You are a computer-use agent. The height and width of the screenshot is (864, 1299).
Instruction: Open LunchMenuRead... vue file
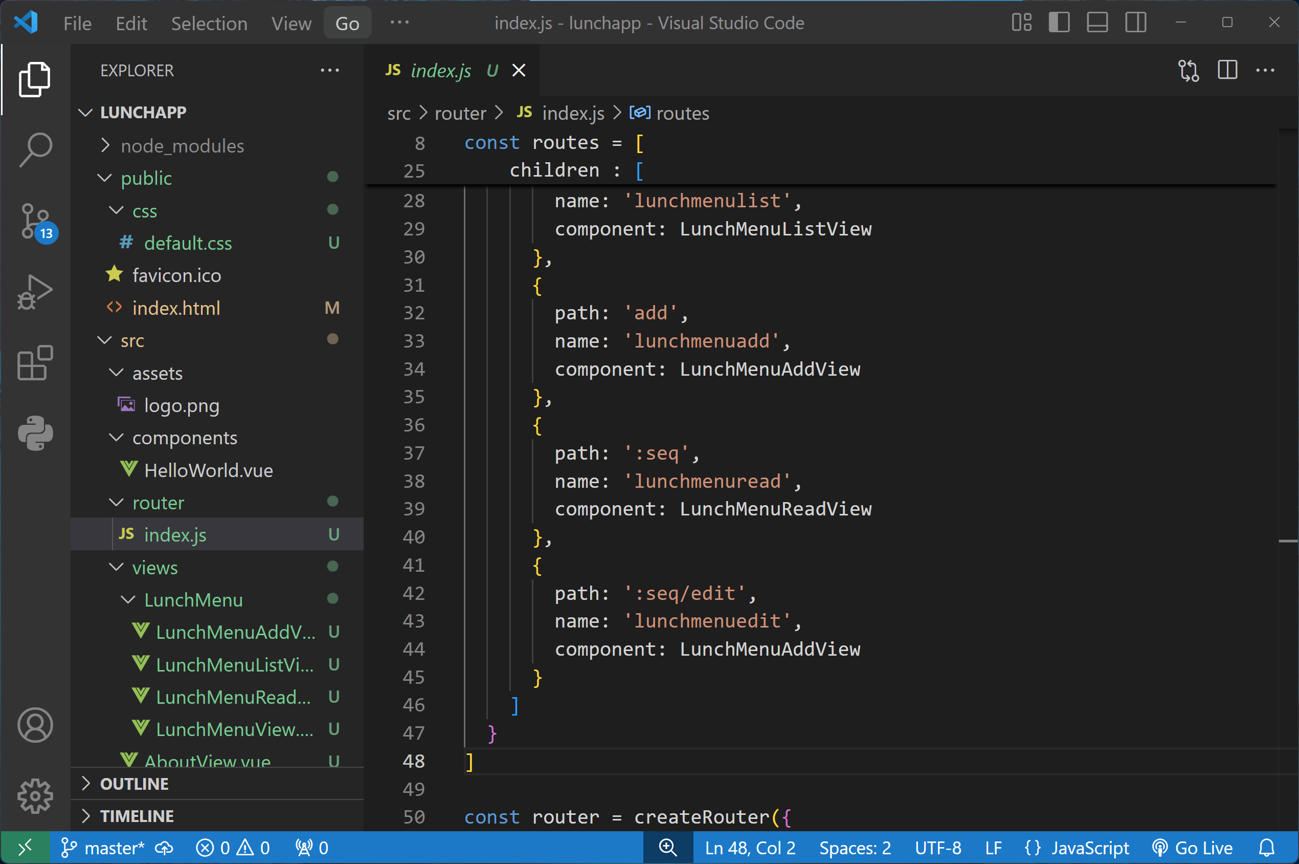217,697
